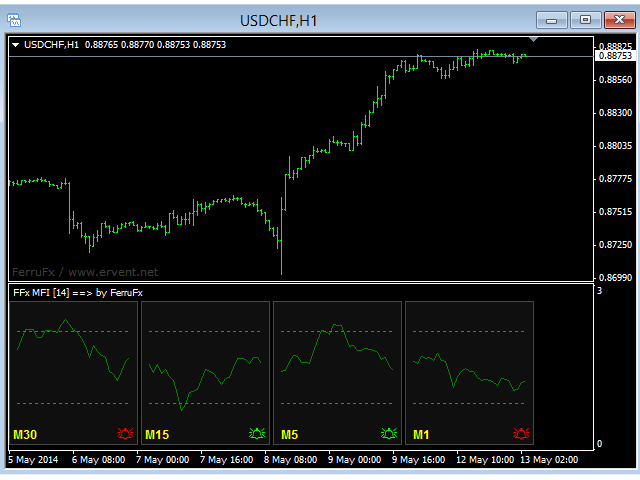
Task: Open the M5 MFI mini chart
Action: [338, 373]
